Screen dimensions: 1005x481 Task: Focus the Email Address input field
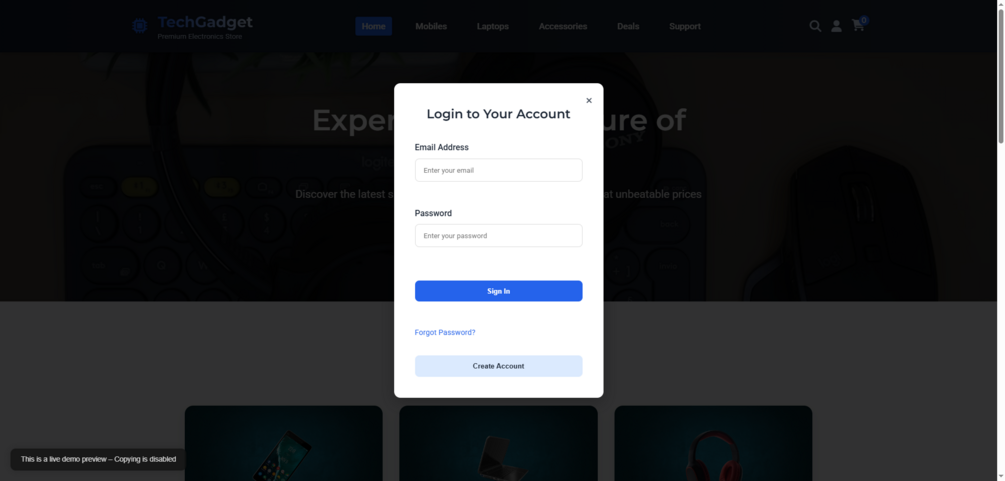(x=499, y=170)
